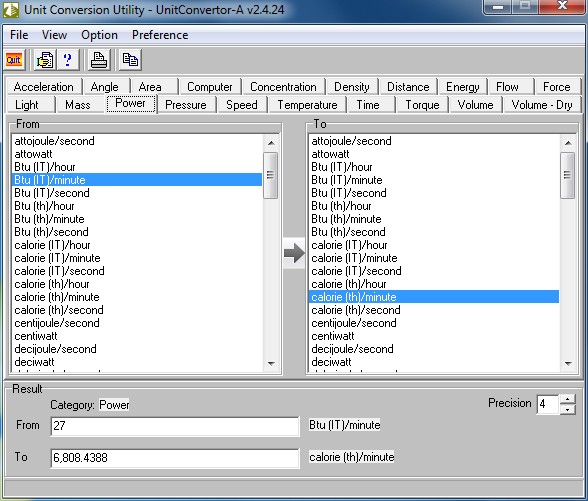This screenshot has width=588, height=501.
Task: Open the Option menu
Action: point(99,35)
